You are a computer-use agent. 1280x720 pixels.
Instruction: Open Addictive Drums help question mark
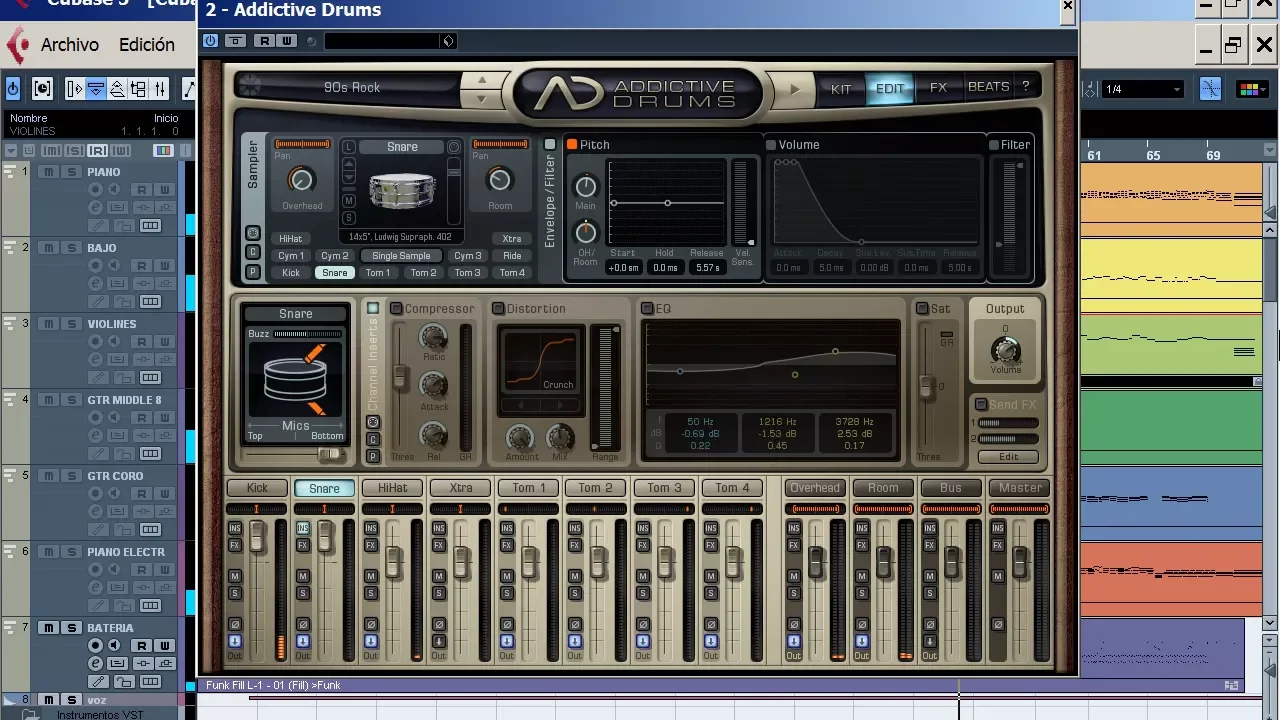pyautogui.click(x=1025, y=87)
